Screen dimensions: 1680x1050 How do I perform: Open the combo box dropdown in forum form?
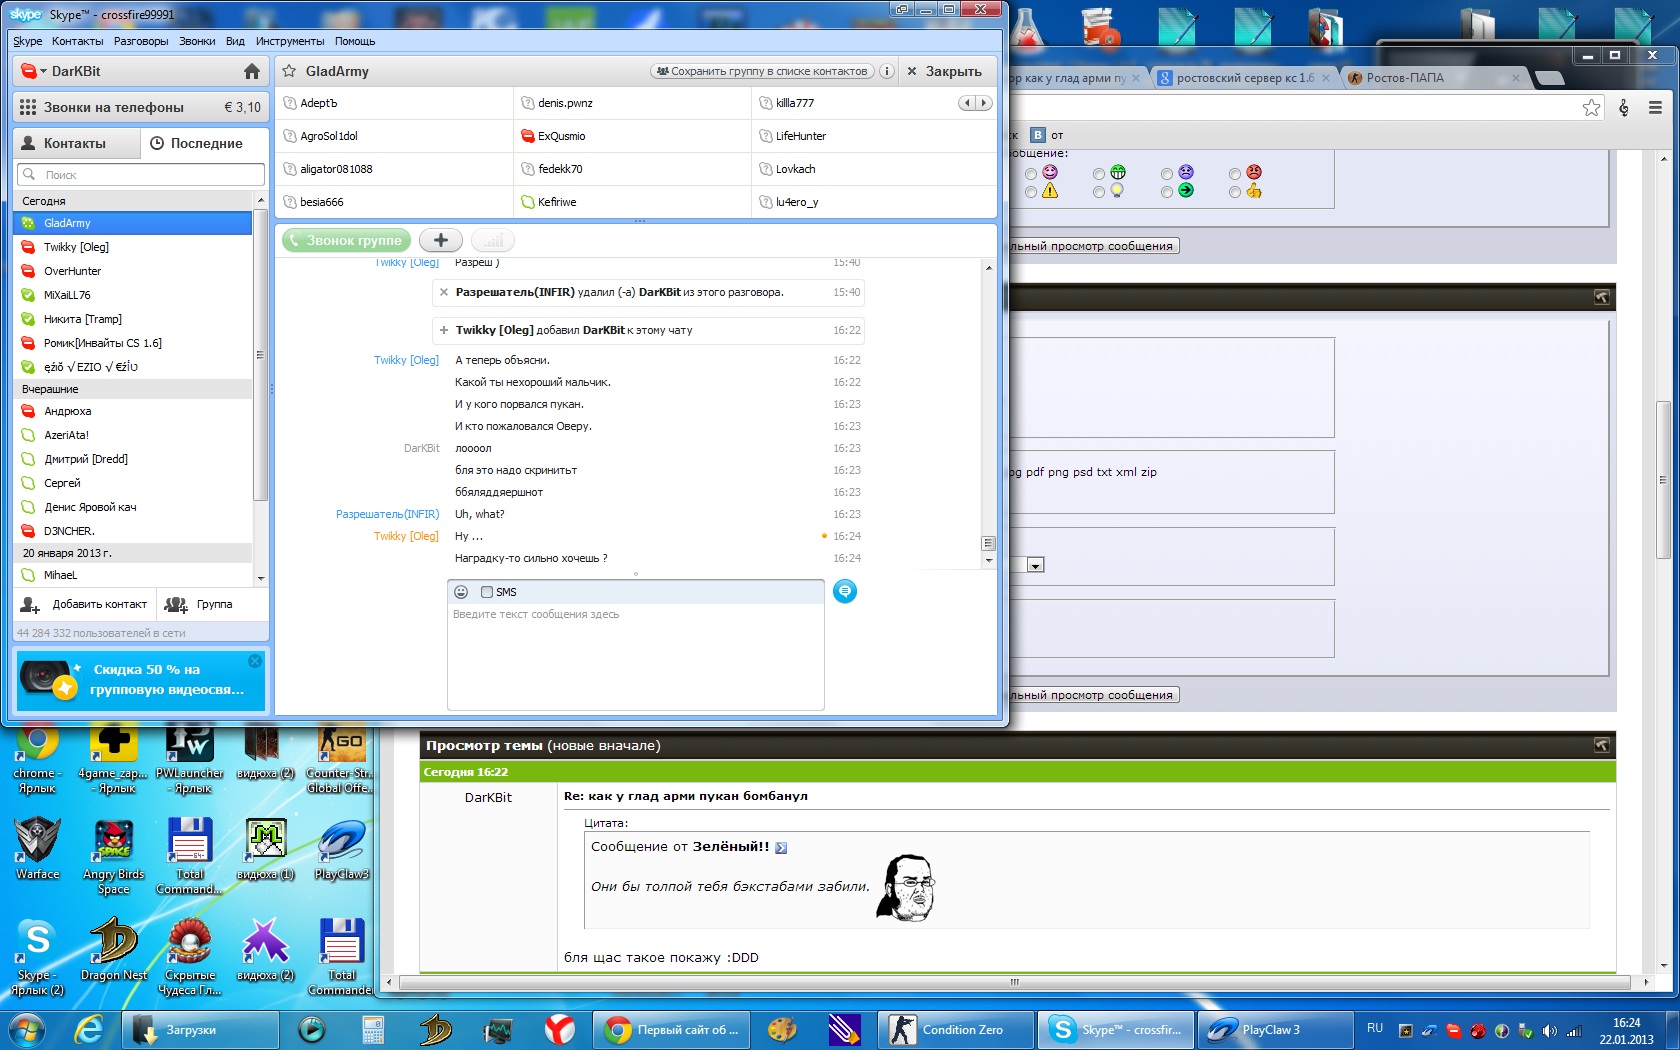point(1035,565)
